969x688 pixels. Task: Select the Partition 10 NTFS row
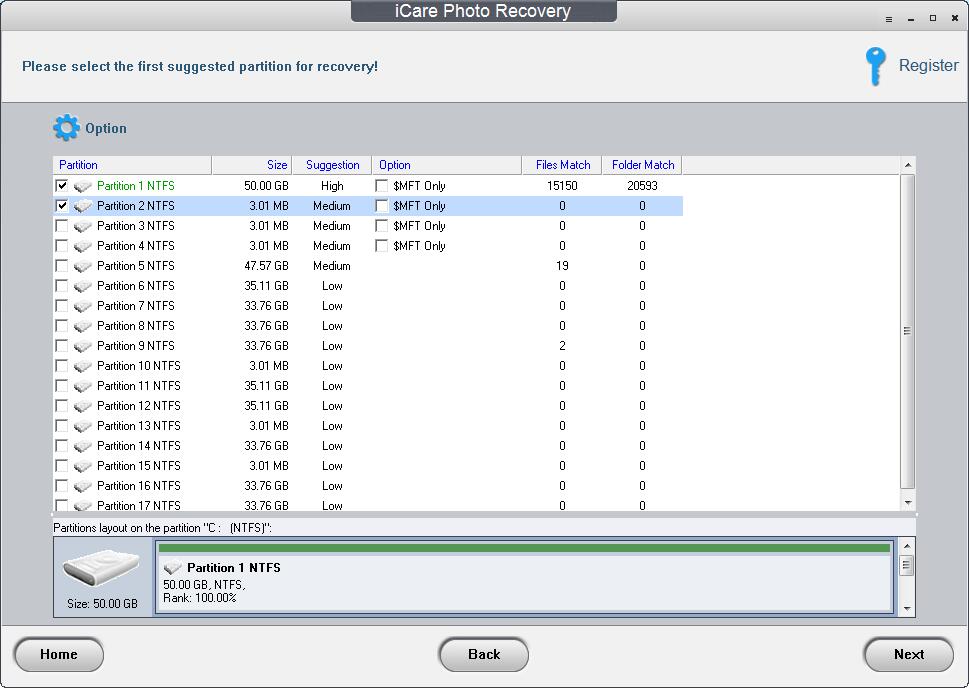[x=368, y=366]
